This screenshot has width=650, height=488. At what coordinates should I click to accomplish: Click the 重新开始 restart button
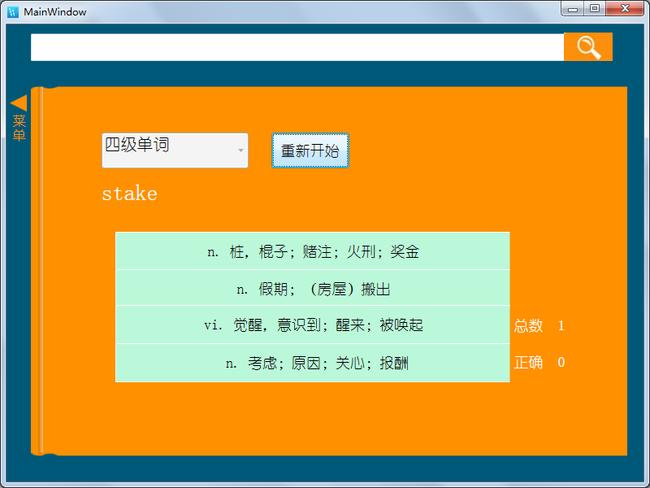point(310,151)
